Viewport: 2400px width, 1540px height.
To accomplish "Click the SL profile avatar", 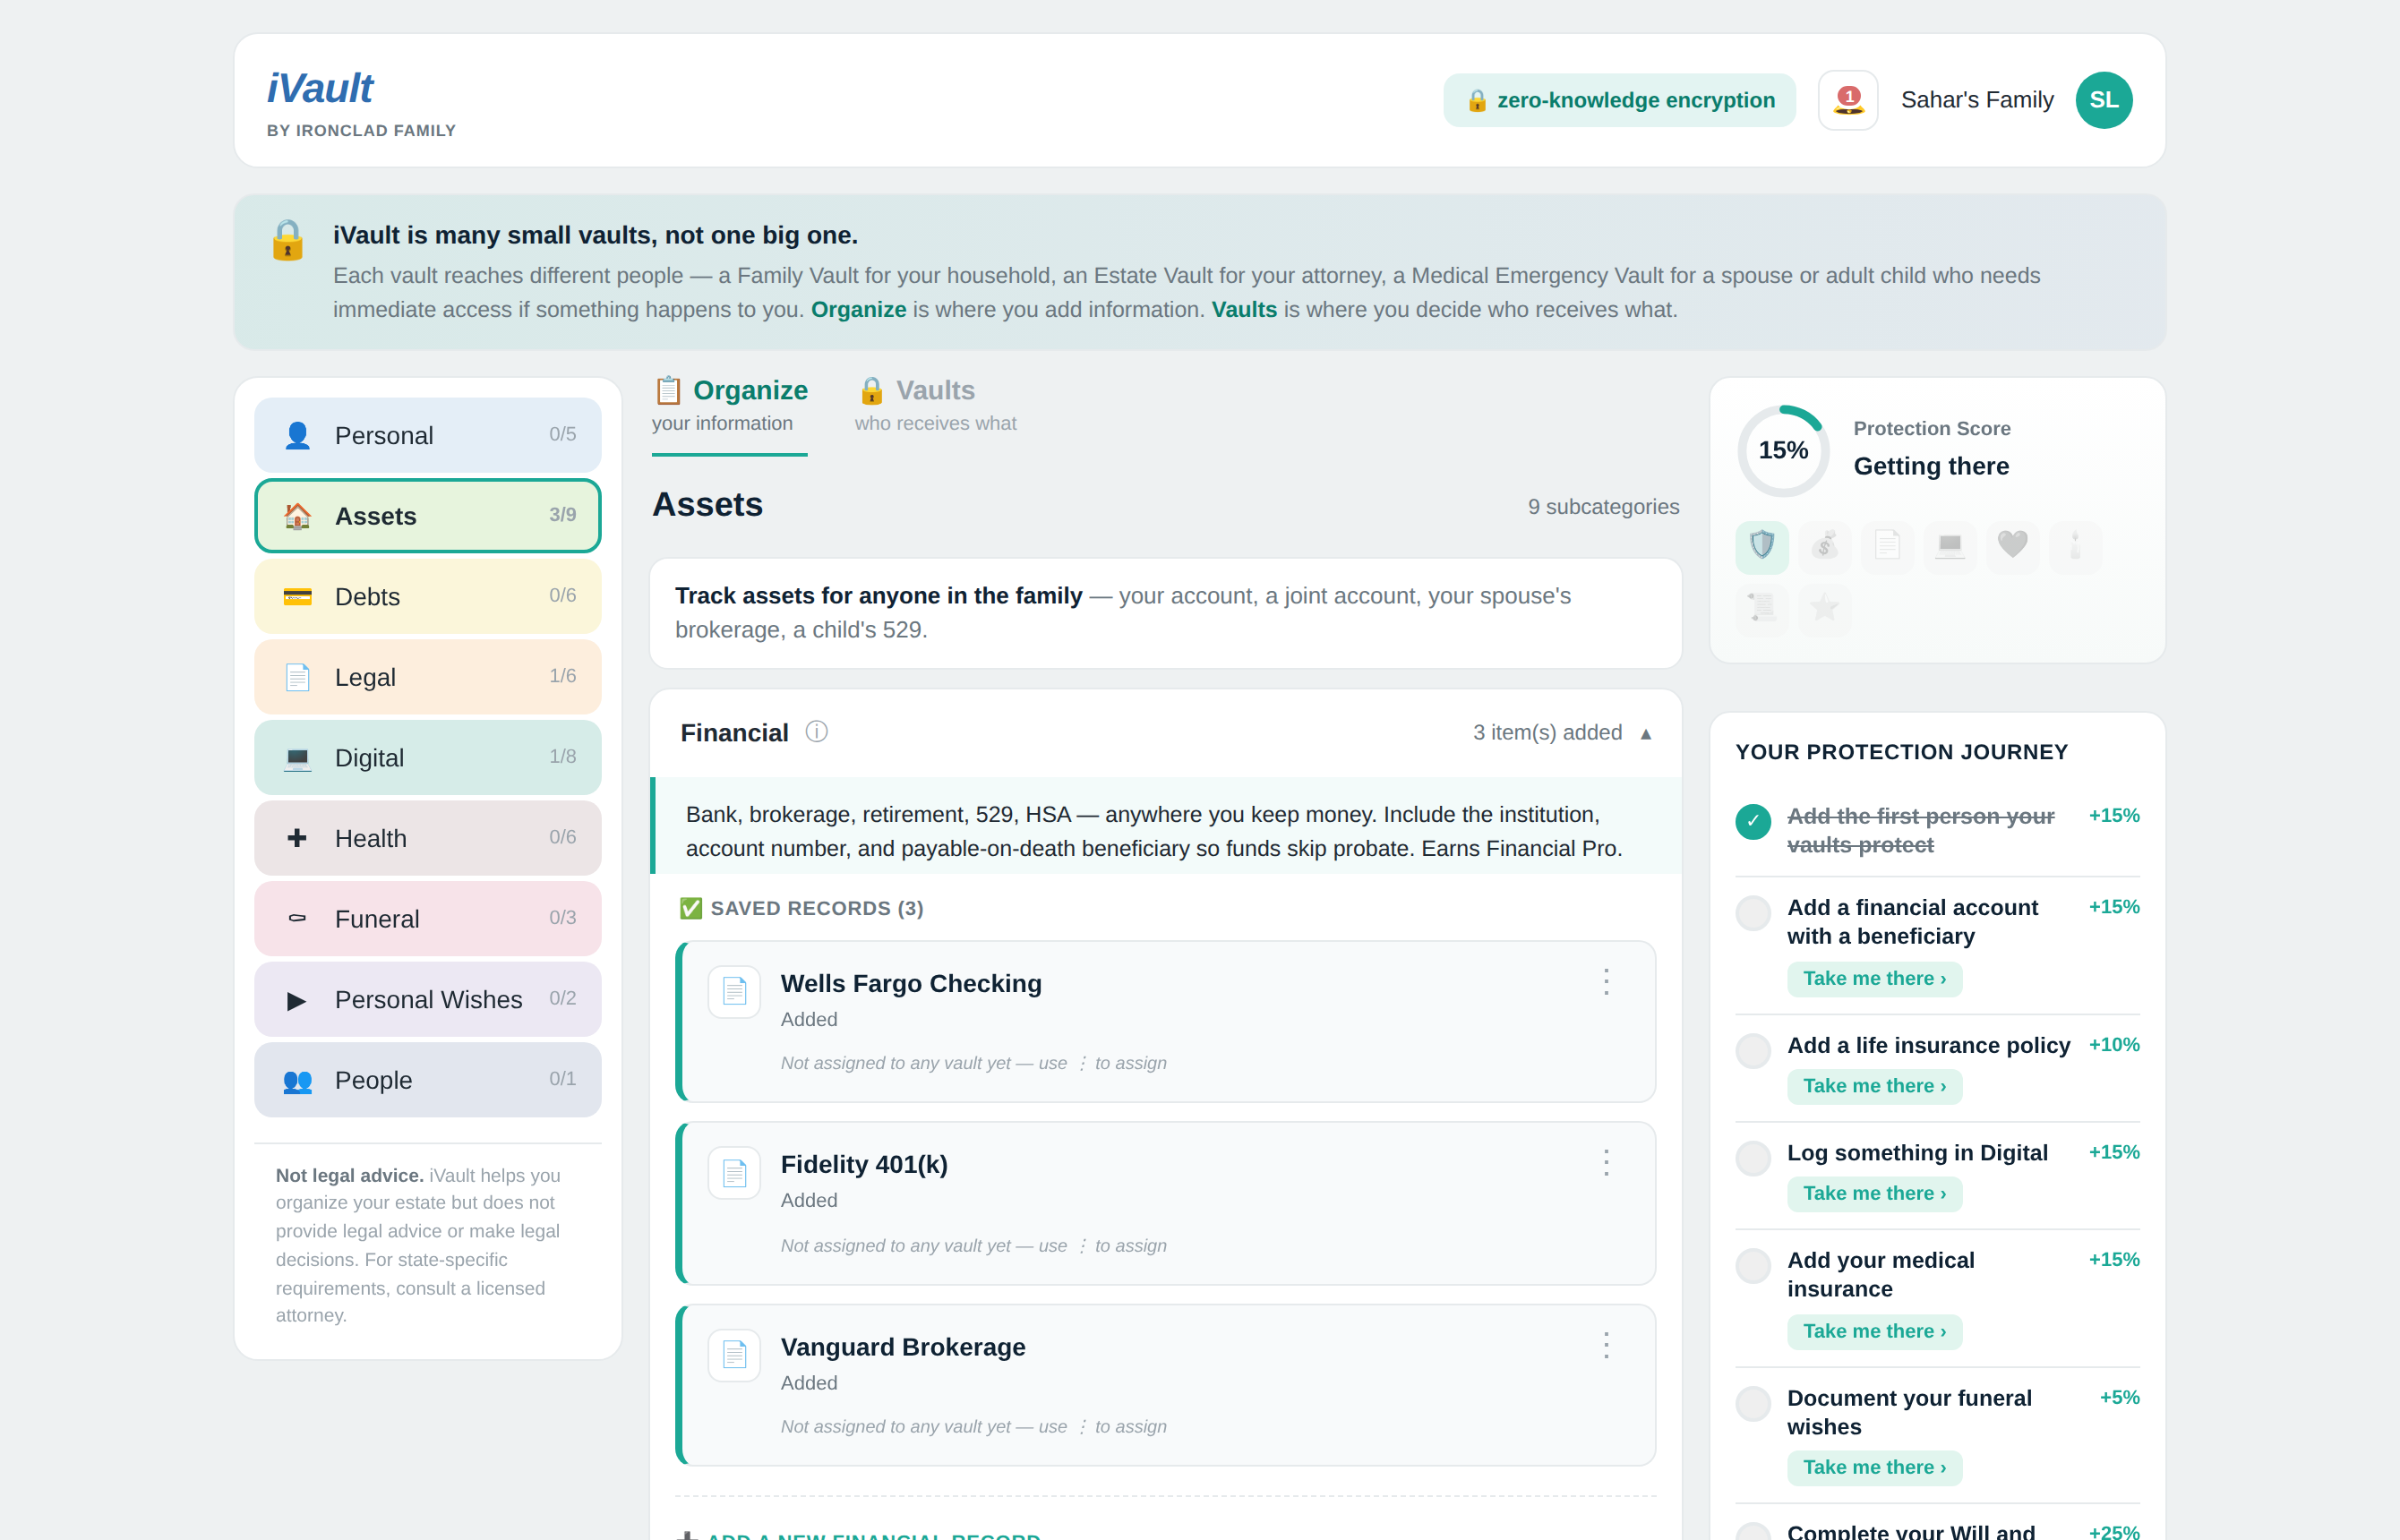I will pos(2103,100).
